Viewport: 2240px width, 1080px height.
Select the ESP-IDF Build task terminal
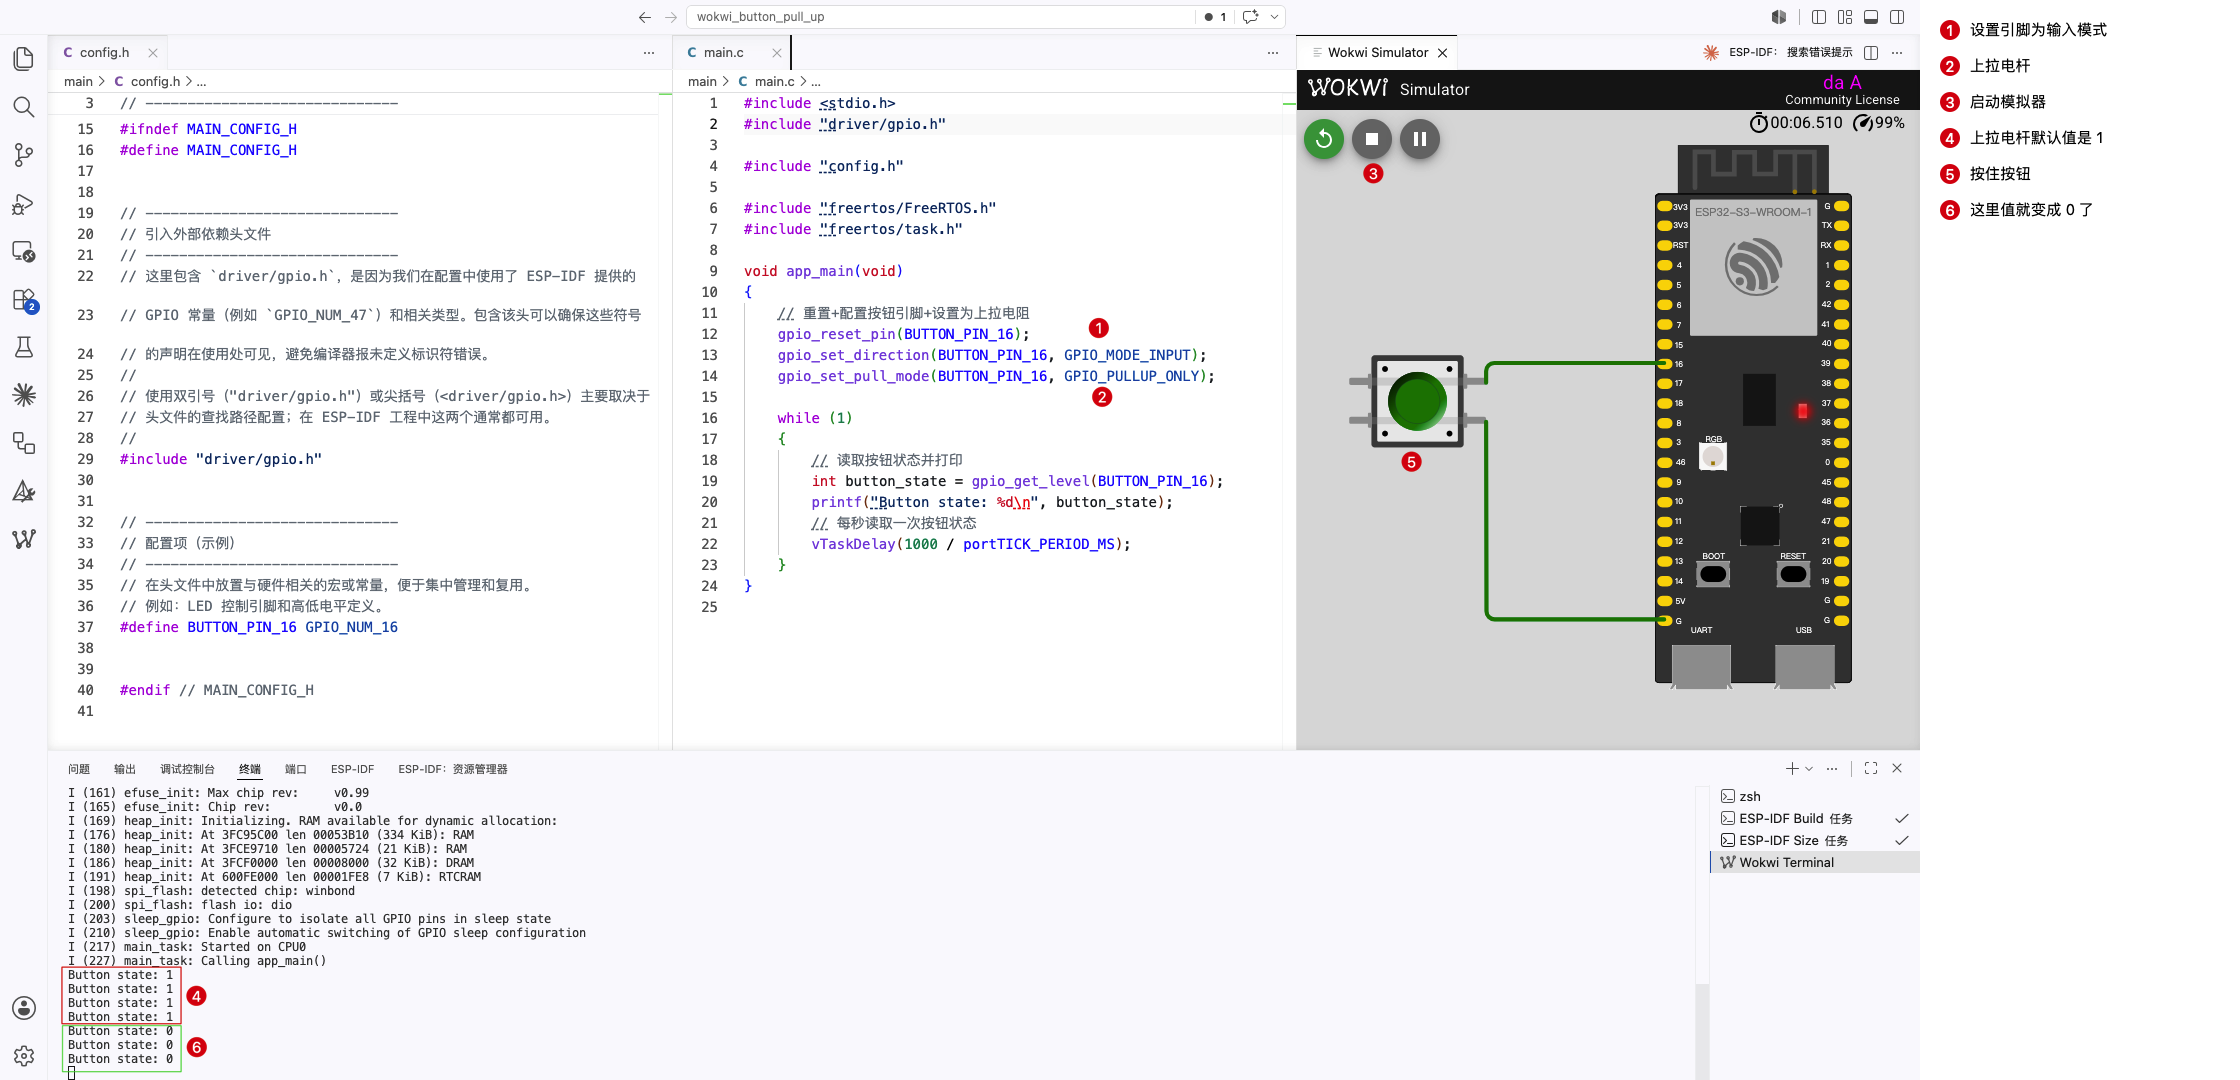pos(1795,818)
